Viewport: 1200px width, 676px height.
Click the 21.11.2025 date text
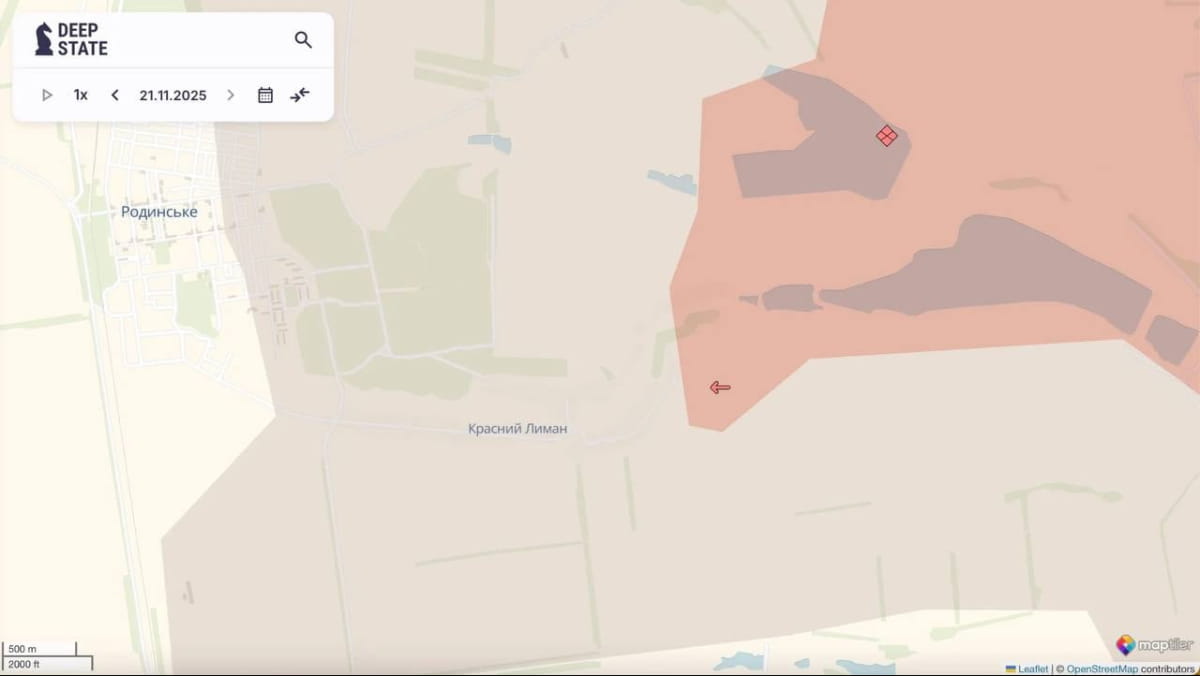pyautogui.click(x=173, y=95)
